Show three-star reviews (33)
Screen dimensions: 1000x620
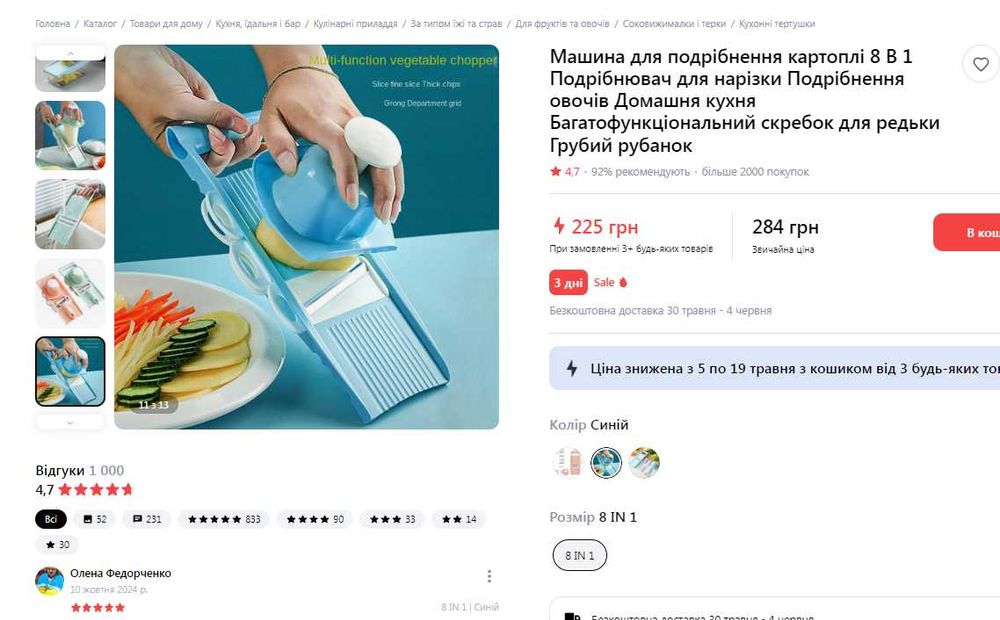(393, 519)
